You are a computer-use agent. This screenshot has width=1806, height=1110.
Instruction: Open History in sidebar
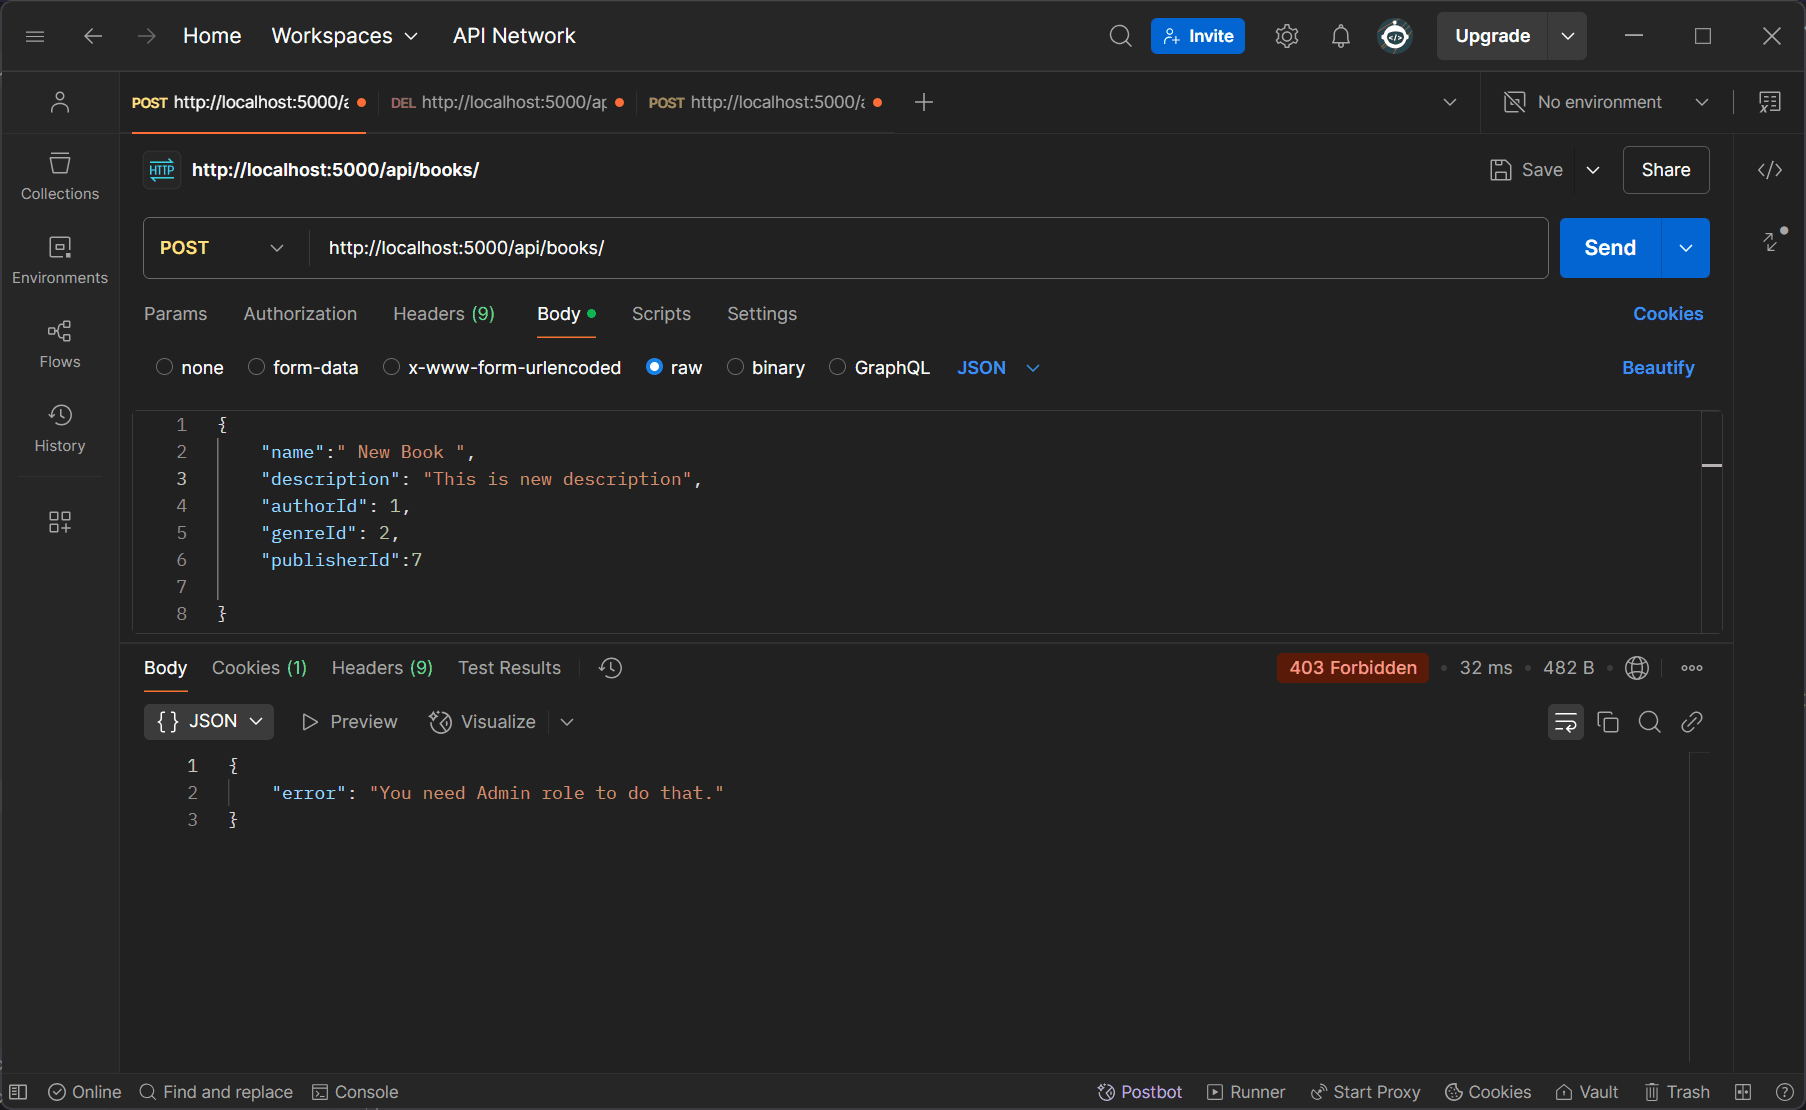point(60,428)
